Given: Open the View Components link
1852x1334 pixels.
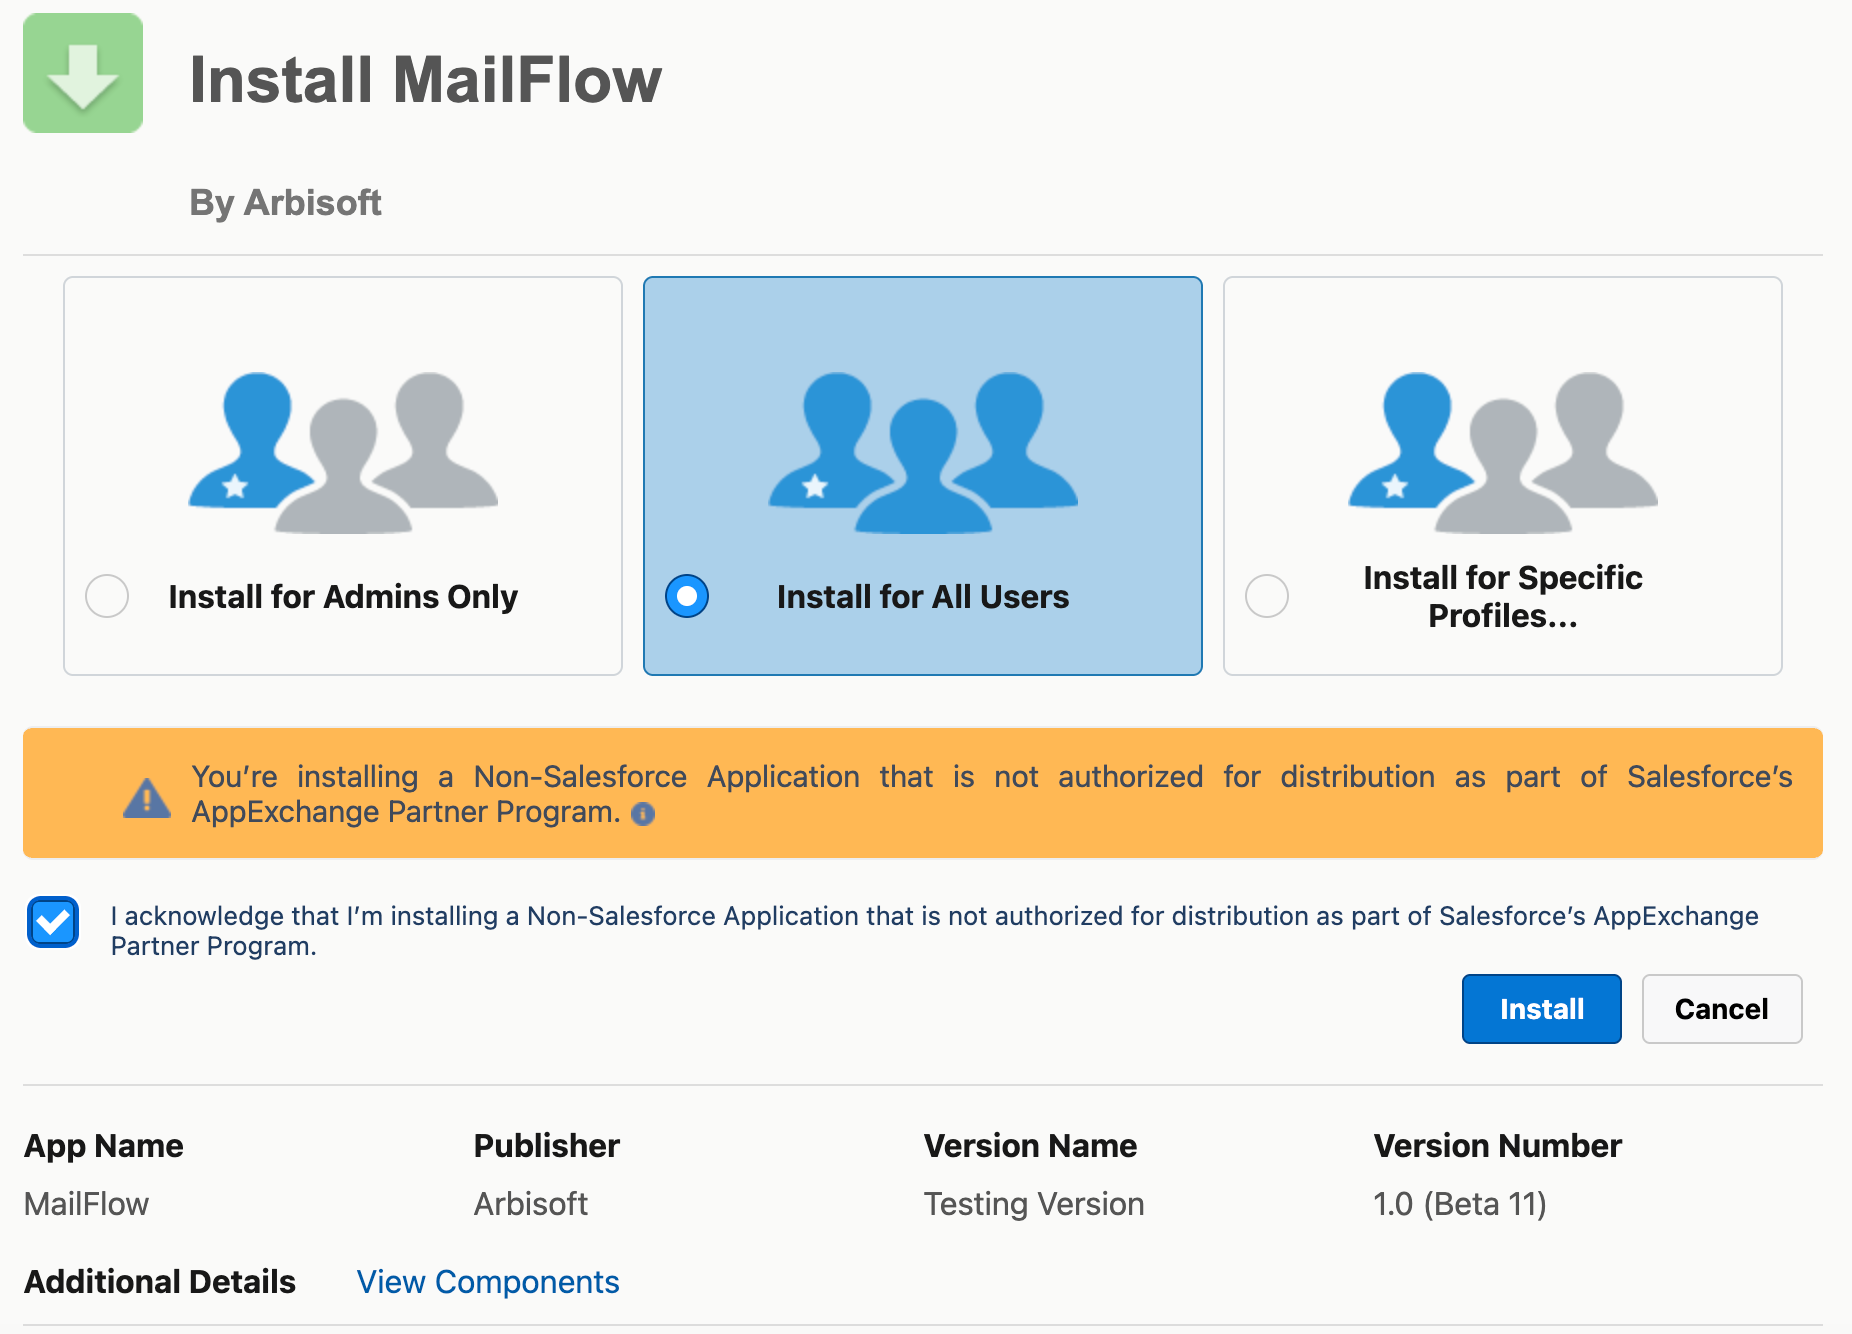Looking at the screenshot, I should (488, 1282).
